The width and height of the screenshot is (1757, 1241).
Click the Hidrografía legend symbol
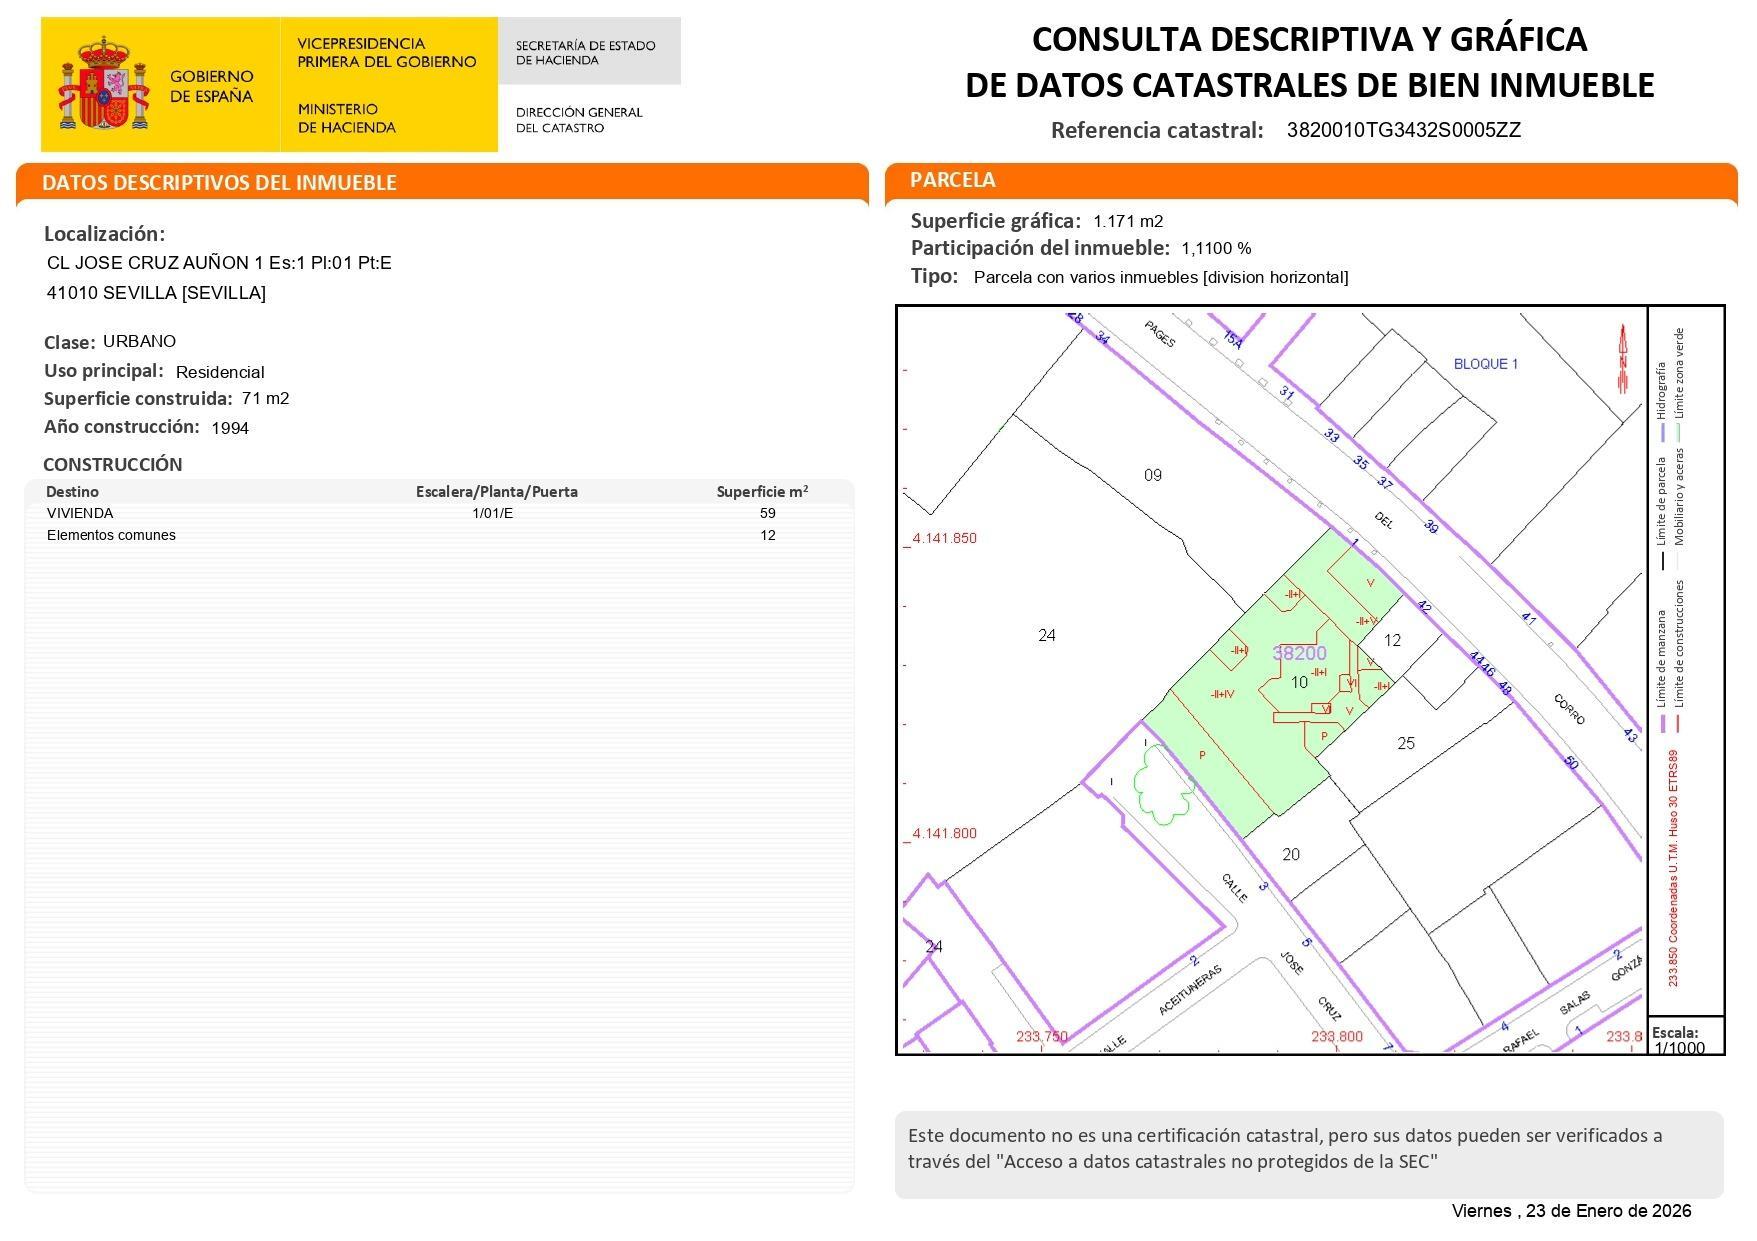pos(1663,390)
